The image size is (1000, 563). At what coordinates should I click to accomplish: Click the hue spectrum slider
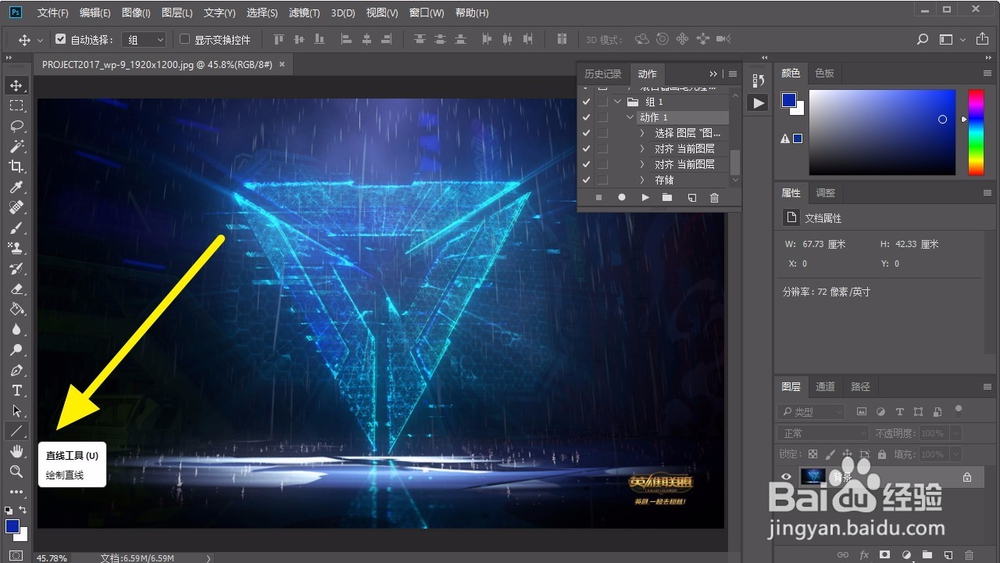tap(975, 132)
